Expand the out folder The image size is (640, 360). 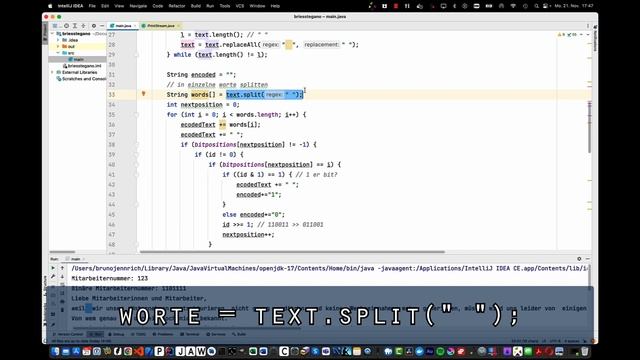pyautogui.click(x=58, y=47)
